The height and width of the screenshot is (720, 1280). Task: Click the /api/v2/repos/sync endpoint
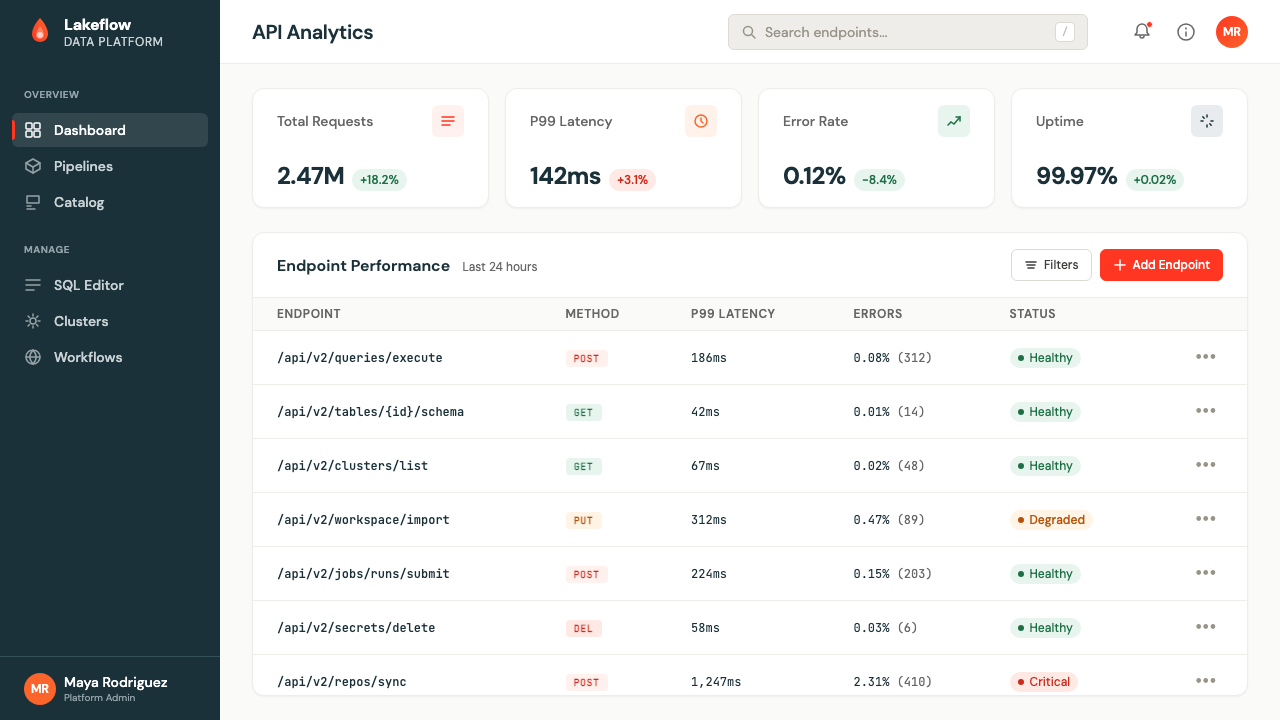click(342, 682)
